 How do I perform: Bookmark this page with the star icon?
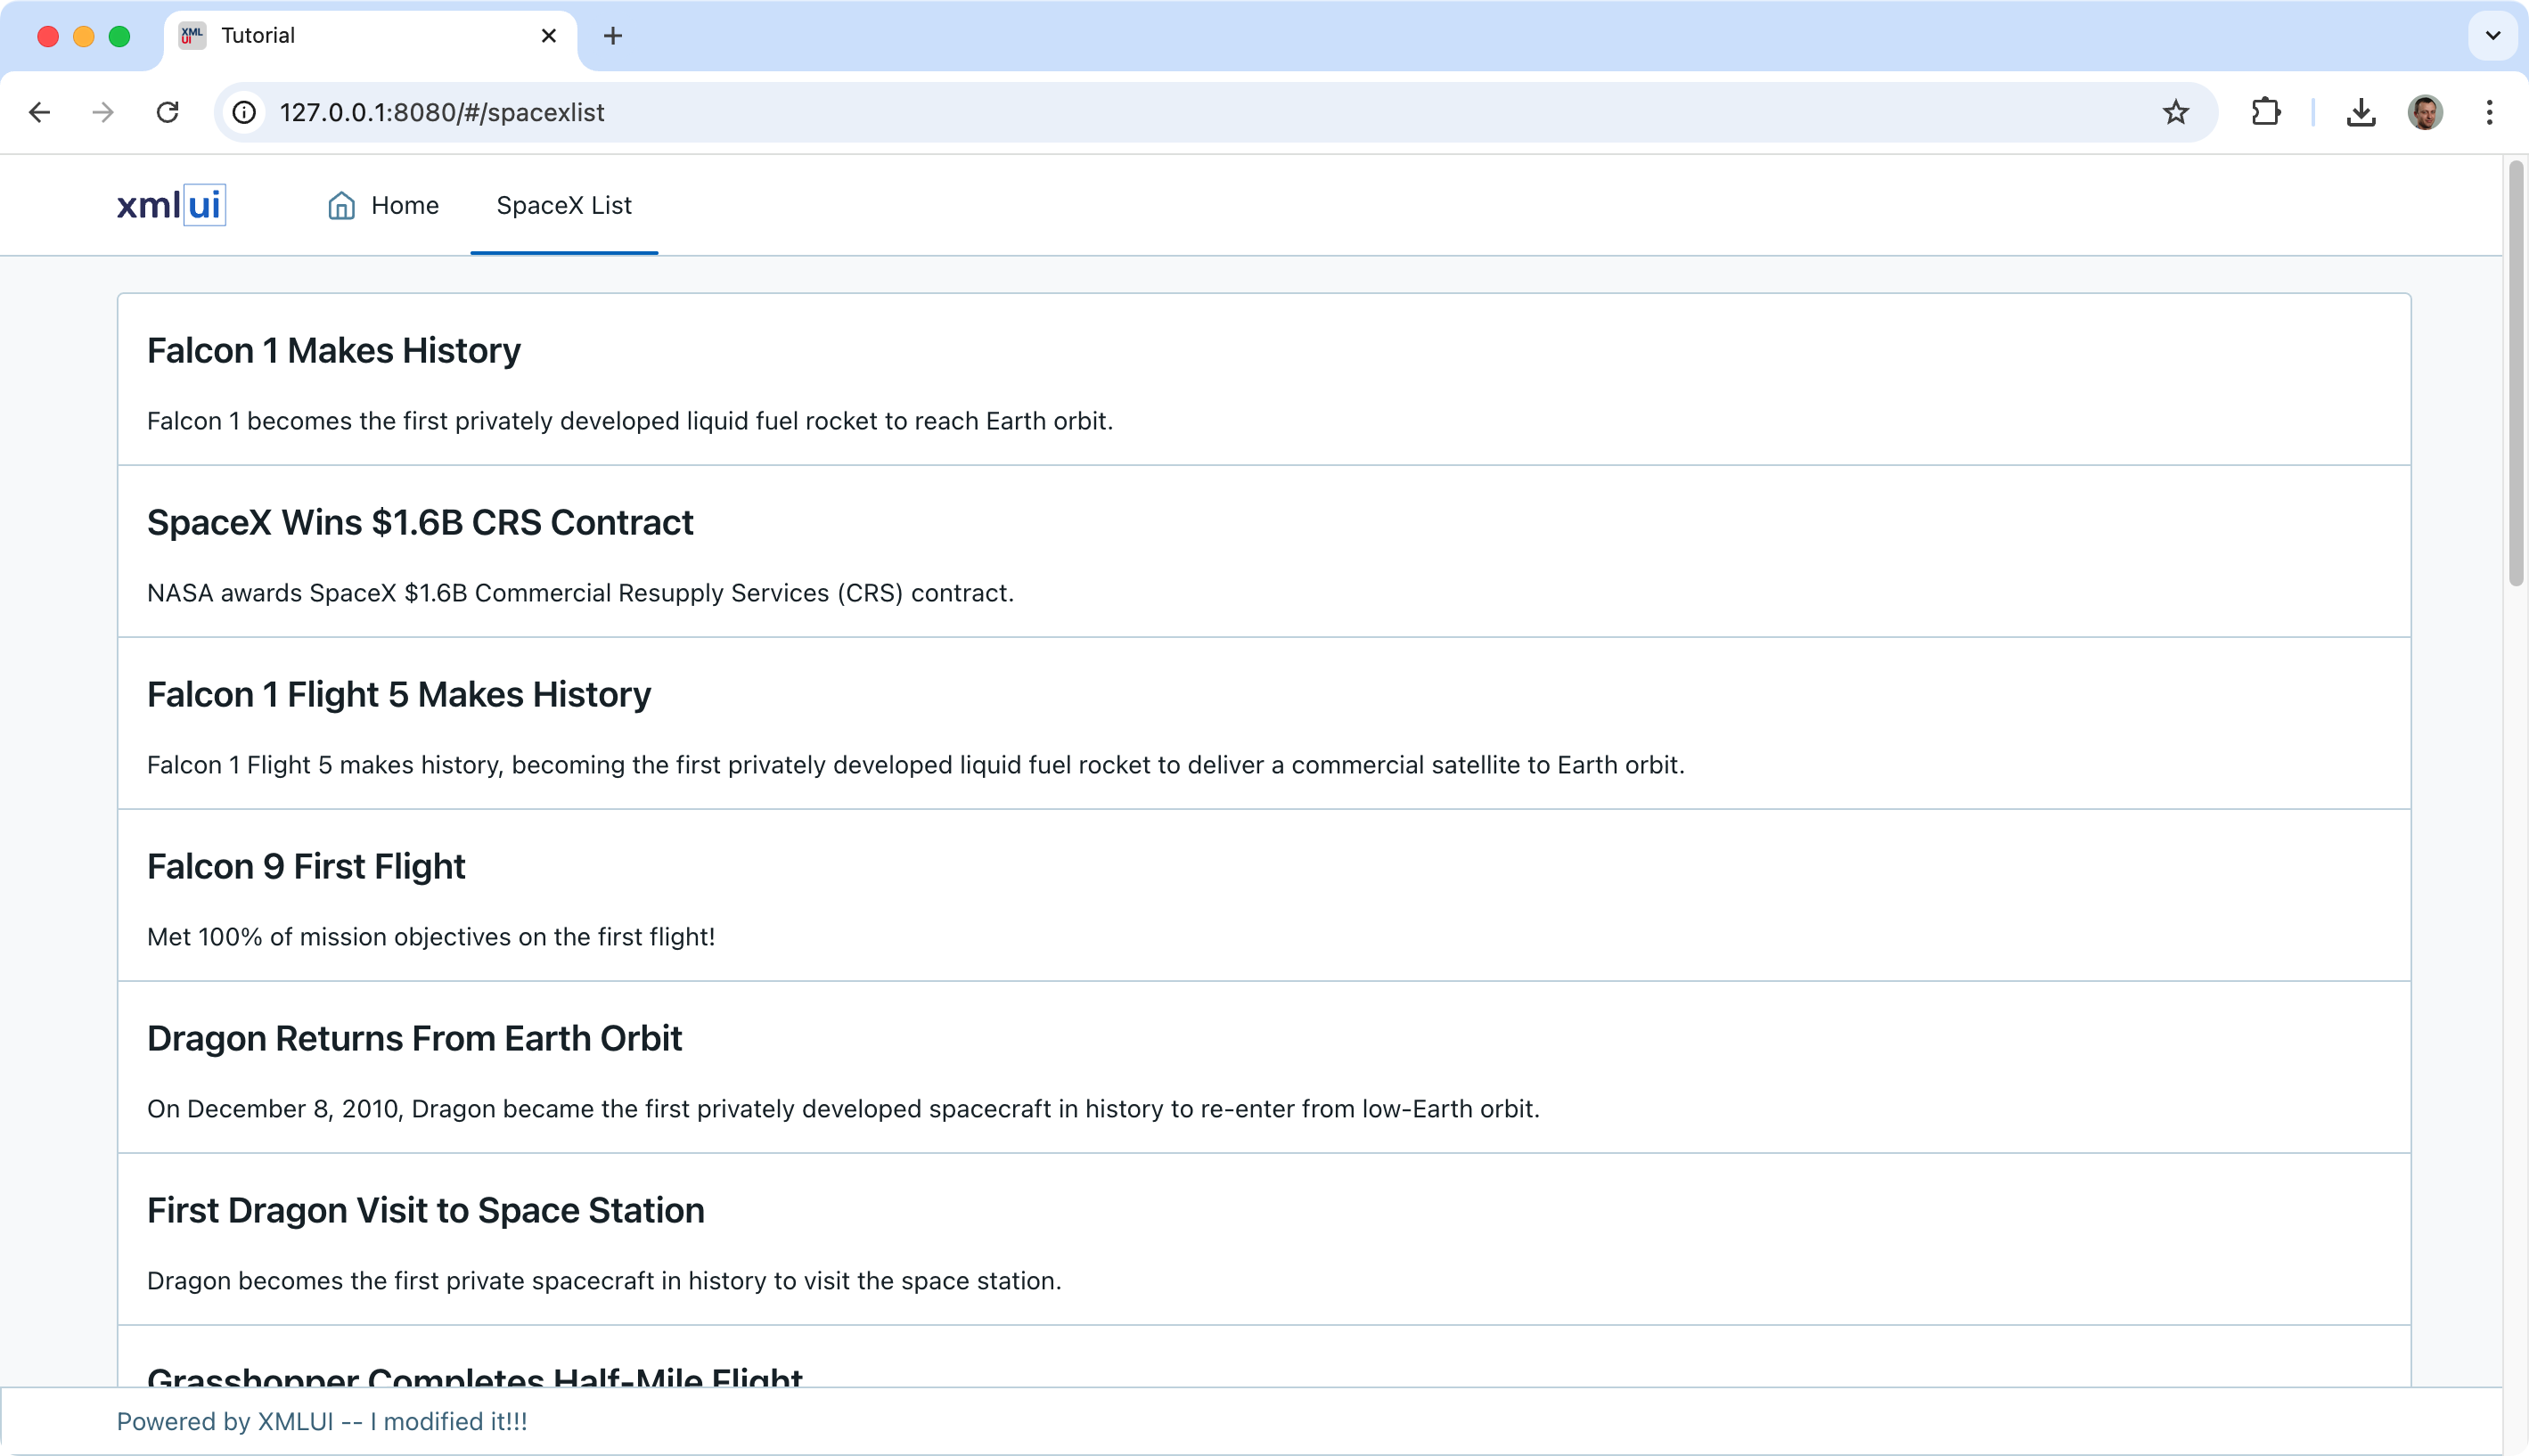2175,112
